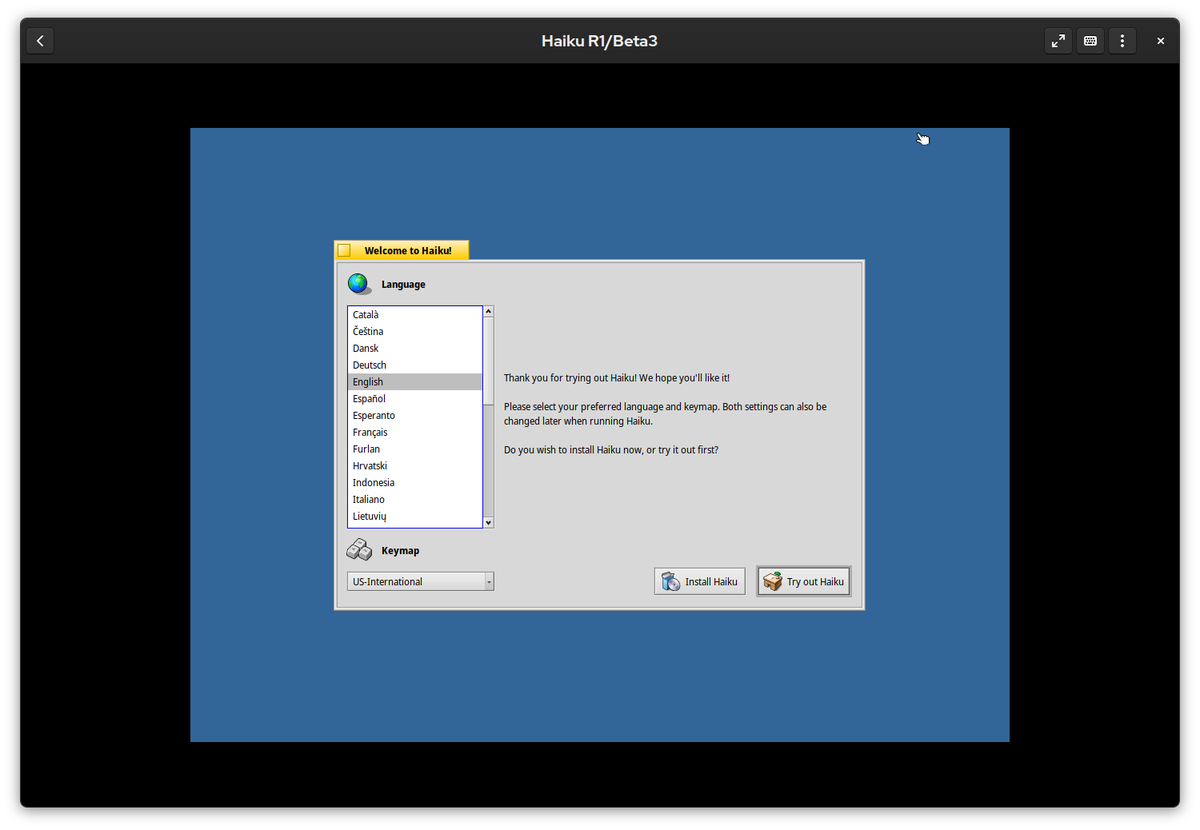Show the virtual keyboard from the title bar
The height and width of the screenshot is (830, 1200).
[1090, 40]
